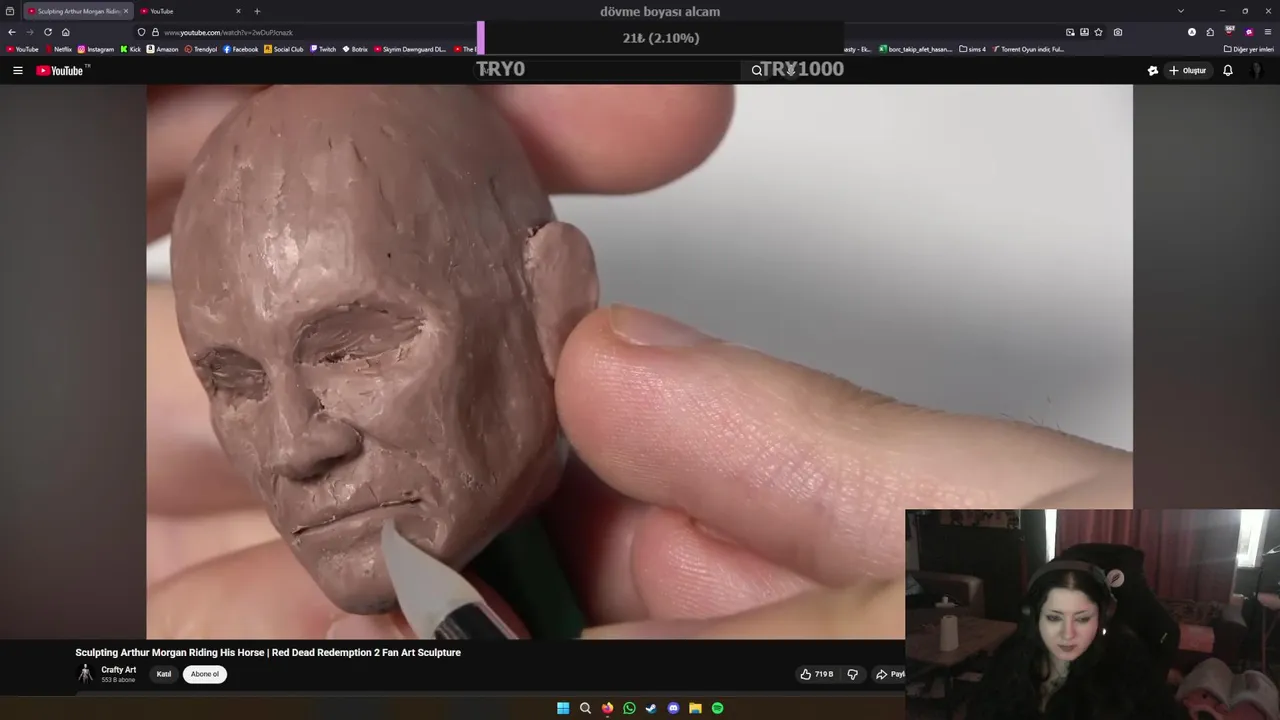Open the tab list dropdown chevron

1181,11
